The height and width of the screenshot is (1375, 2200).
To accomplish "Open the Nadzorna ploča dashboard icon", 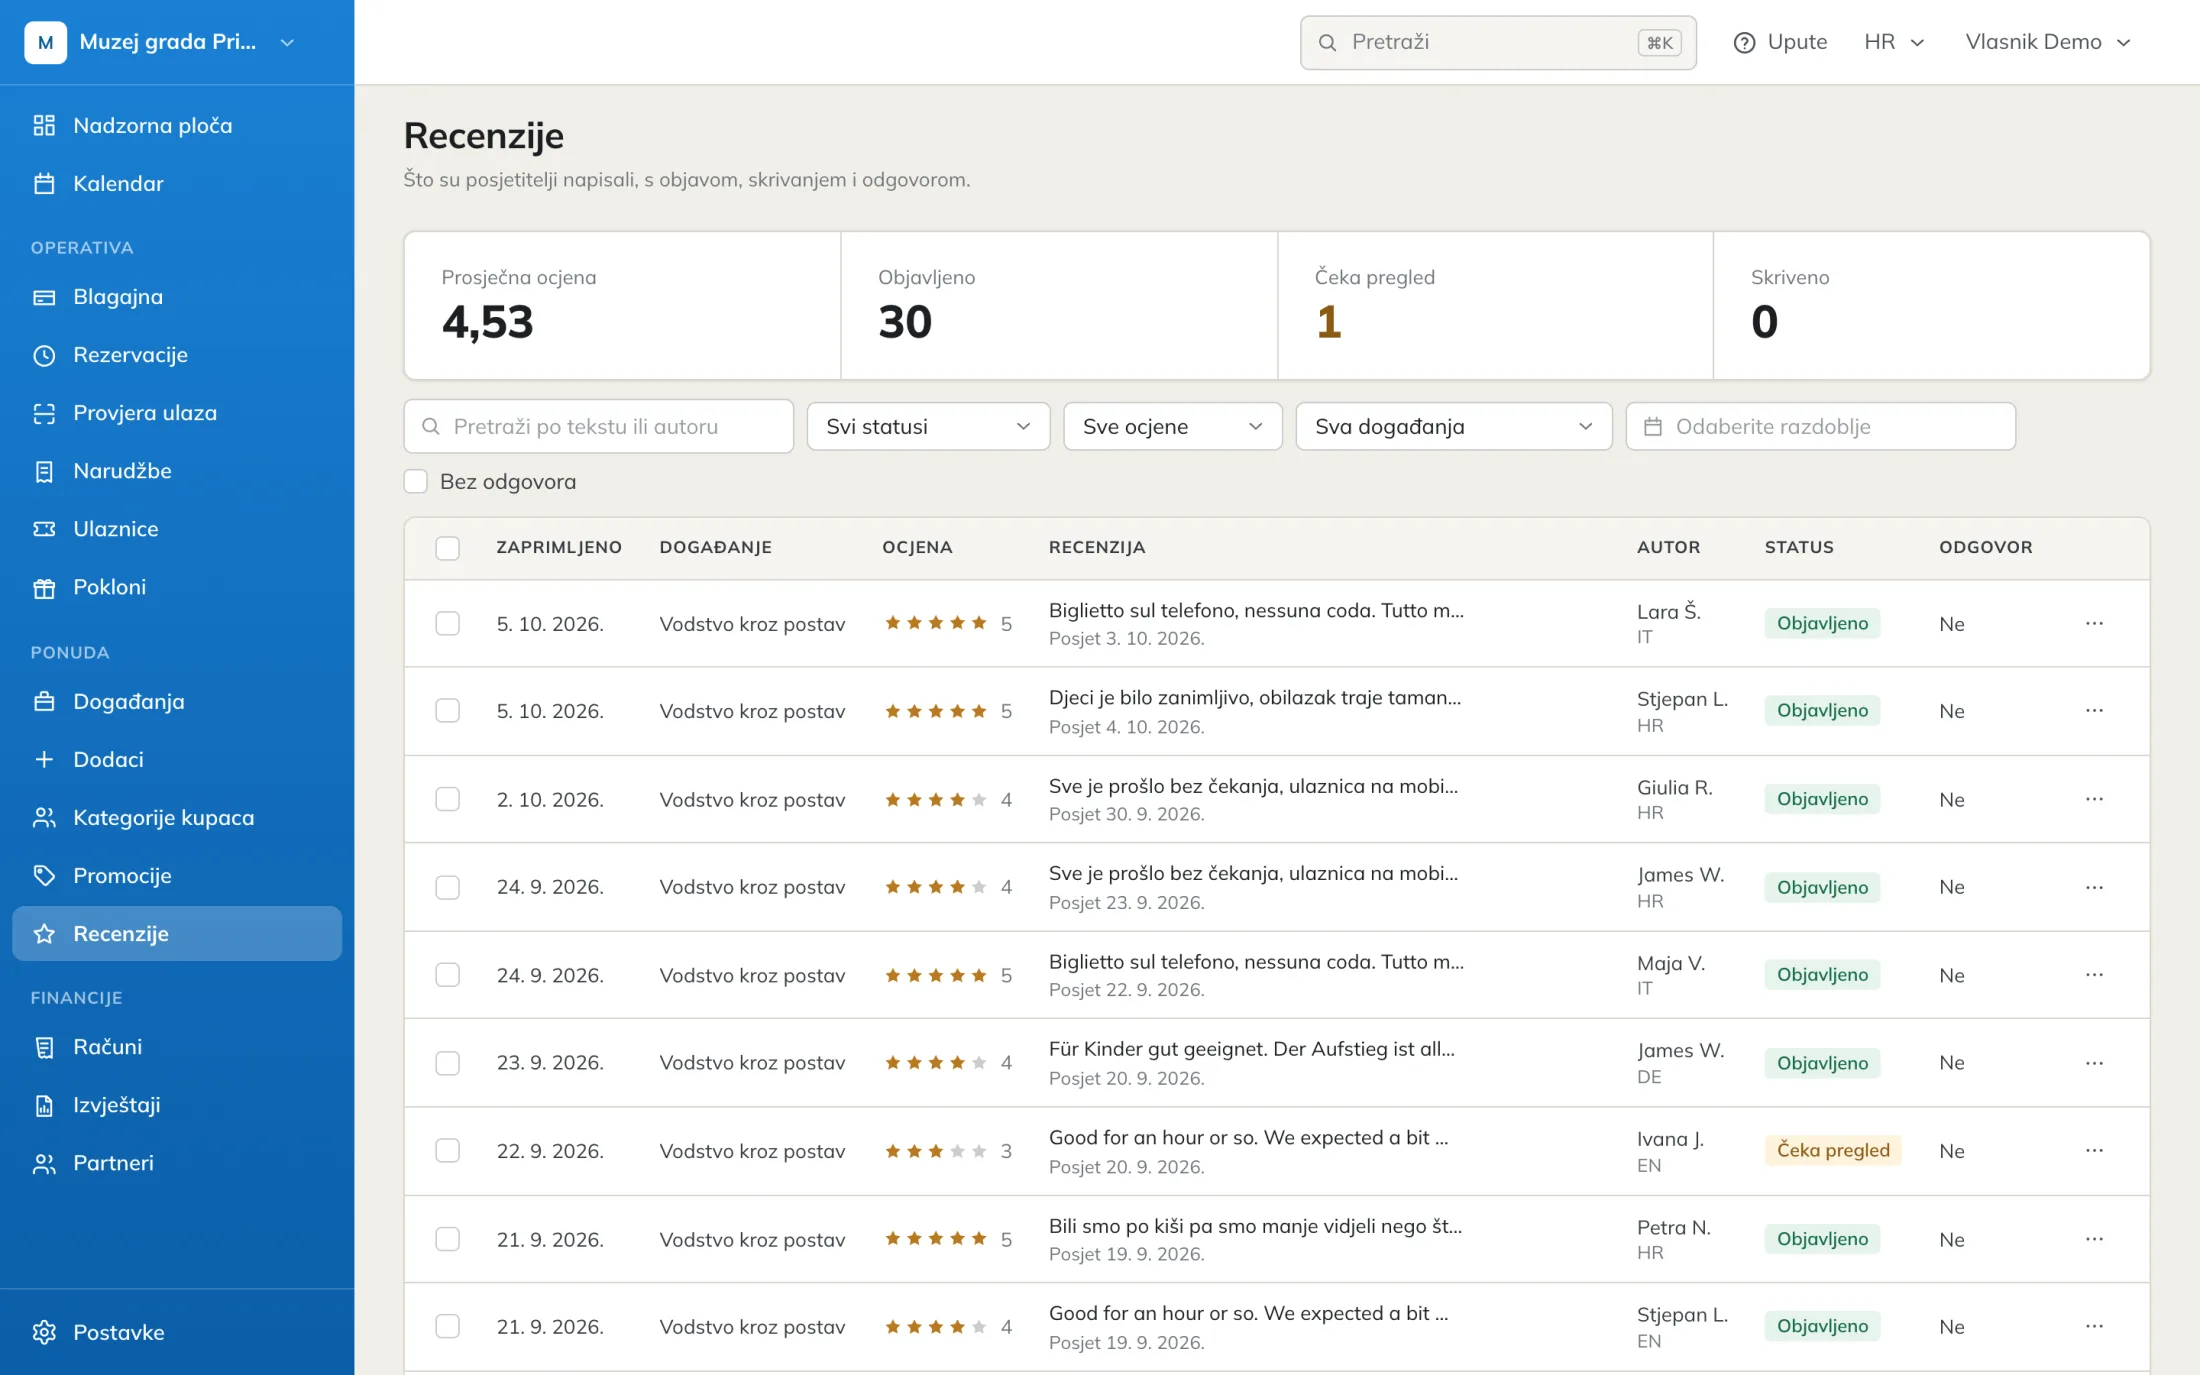I will (x=44, y=125).
